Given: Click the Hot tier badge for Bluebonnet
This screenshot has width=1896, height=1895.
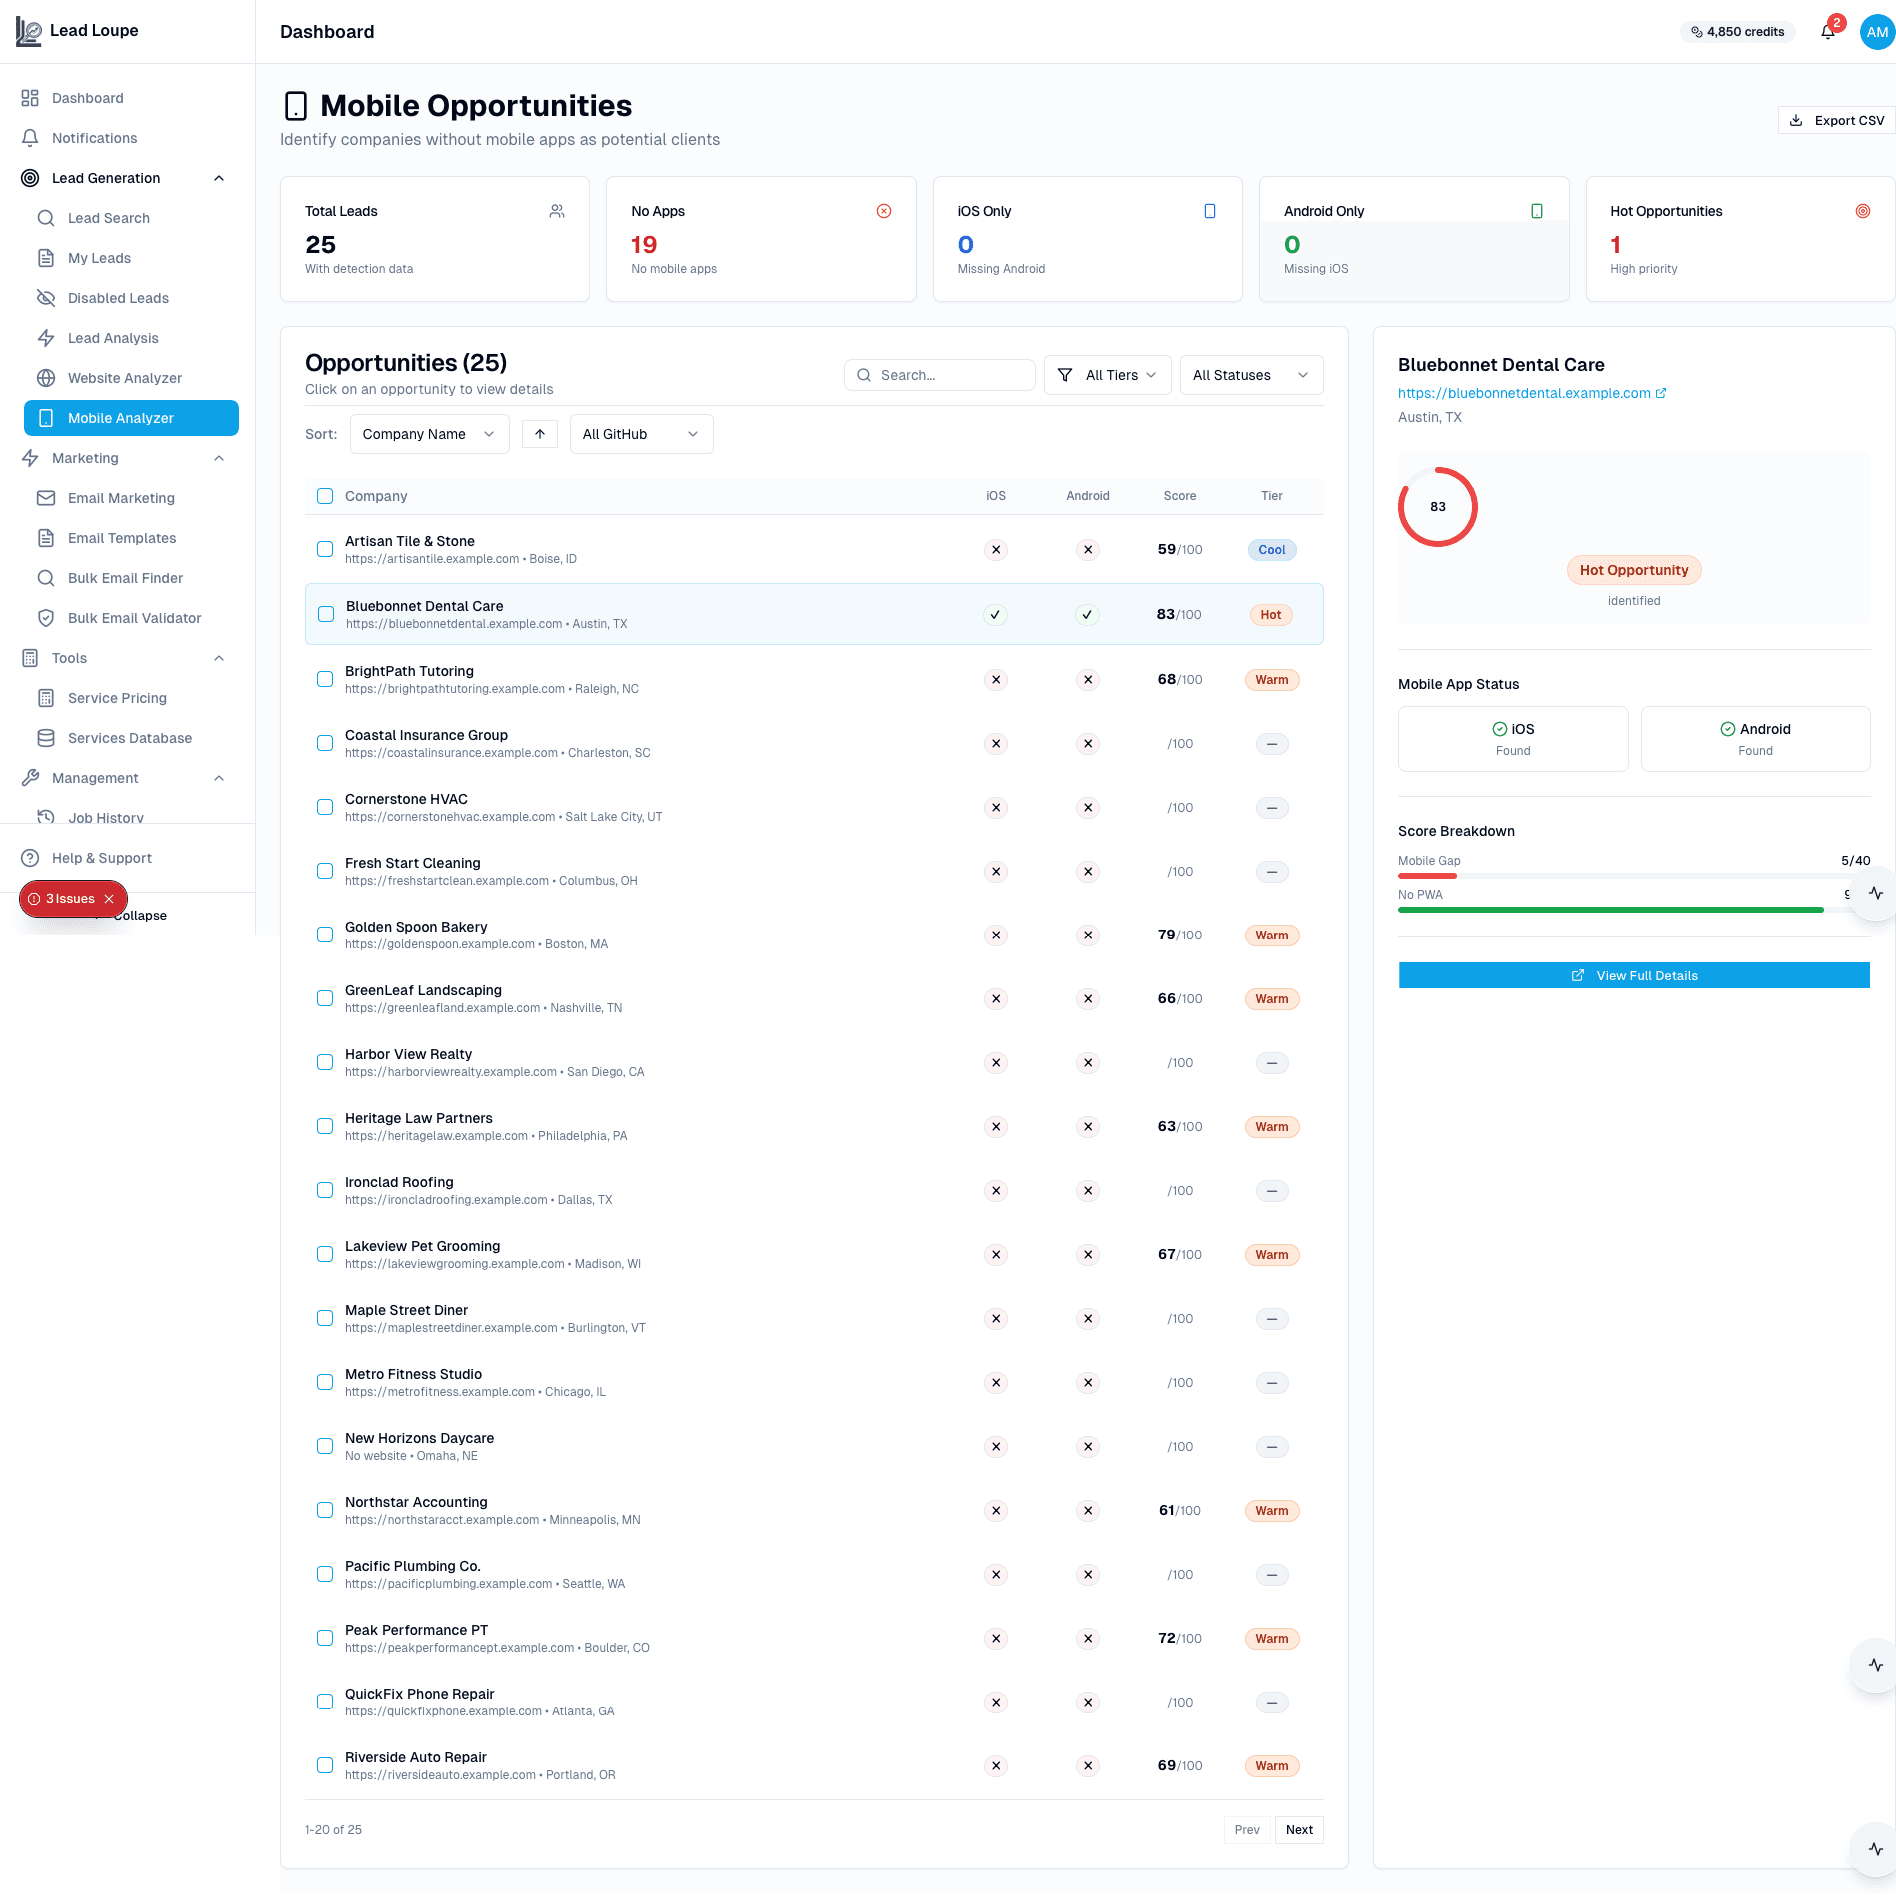Looking at the screenshot, I should click(1271, 615).
